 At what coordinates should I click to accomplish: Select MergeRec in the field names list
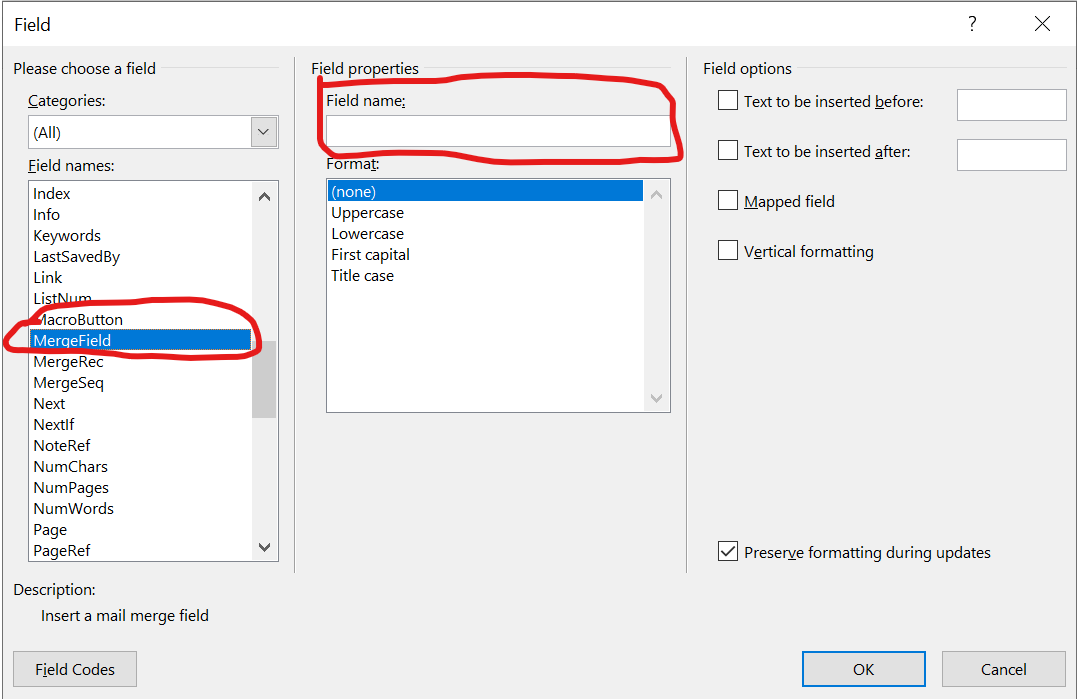tap(68, 362)
